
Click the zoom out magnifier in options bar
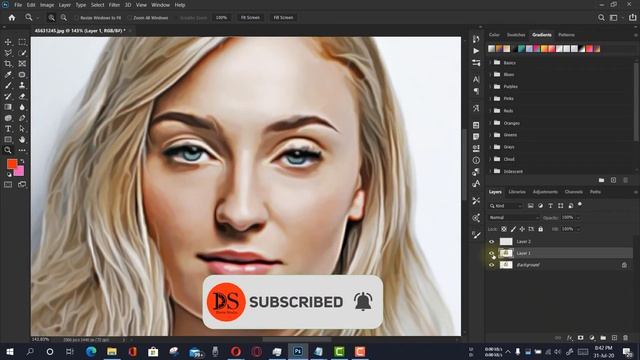pyautogui.click(x=64, y=18)
